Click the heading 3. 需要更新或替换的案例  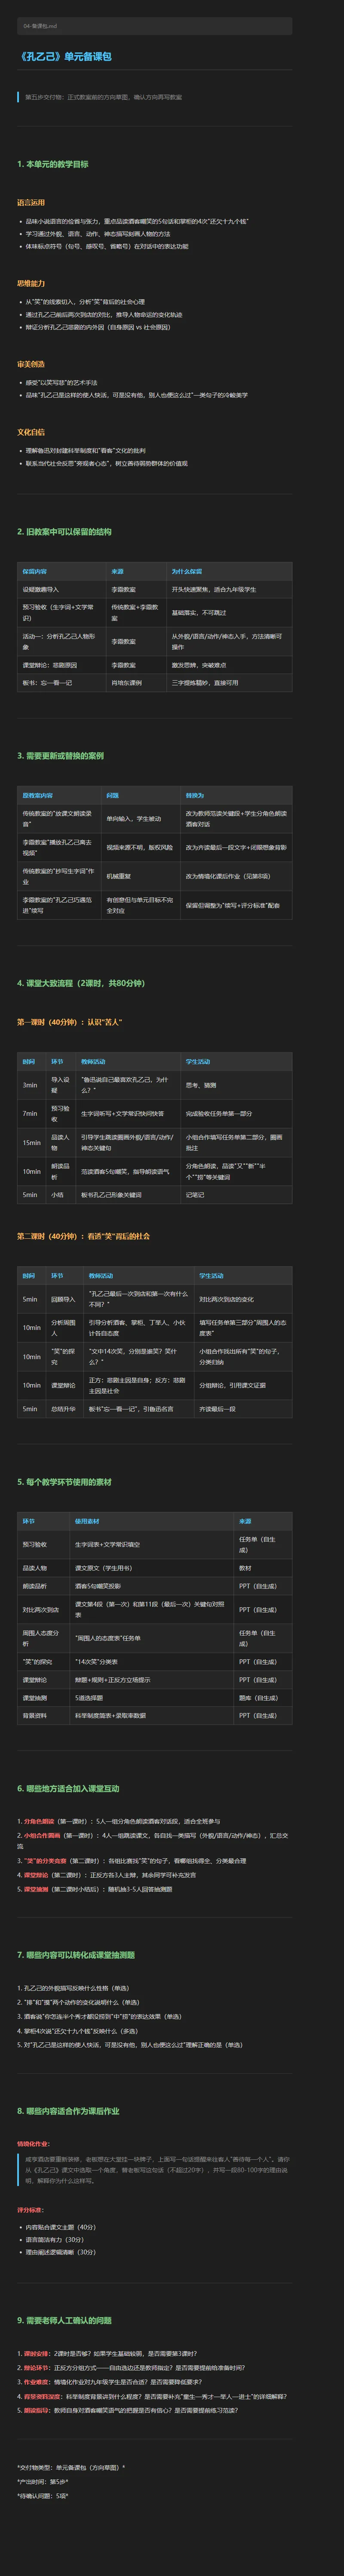[x=60, y=756]
